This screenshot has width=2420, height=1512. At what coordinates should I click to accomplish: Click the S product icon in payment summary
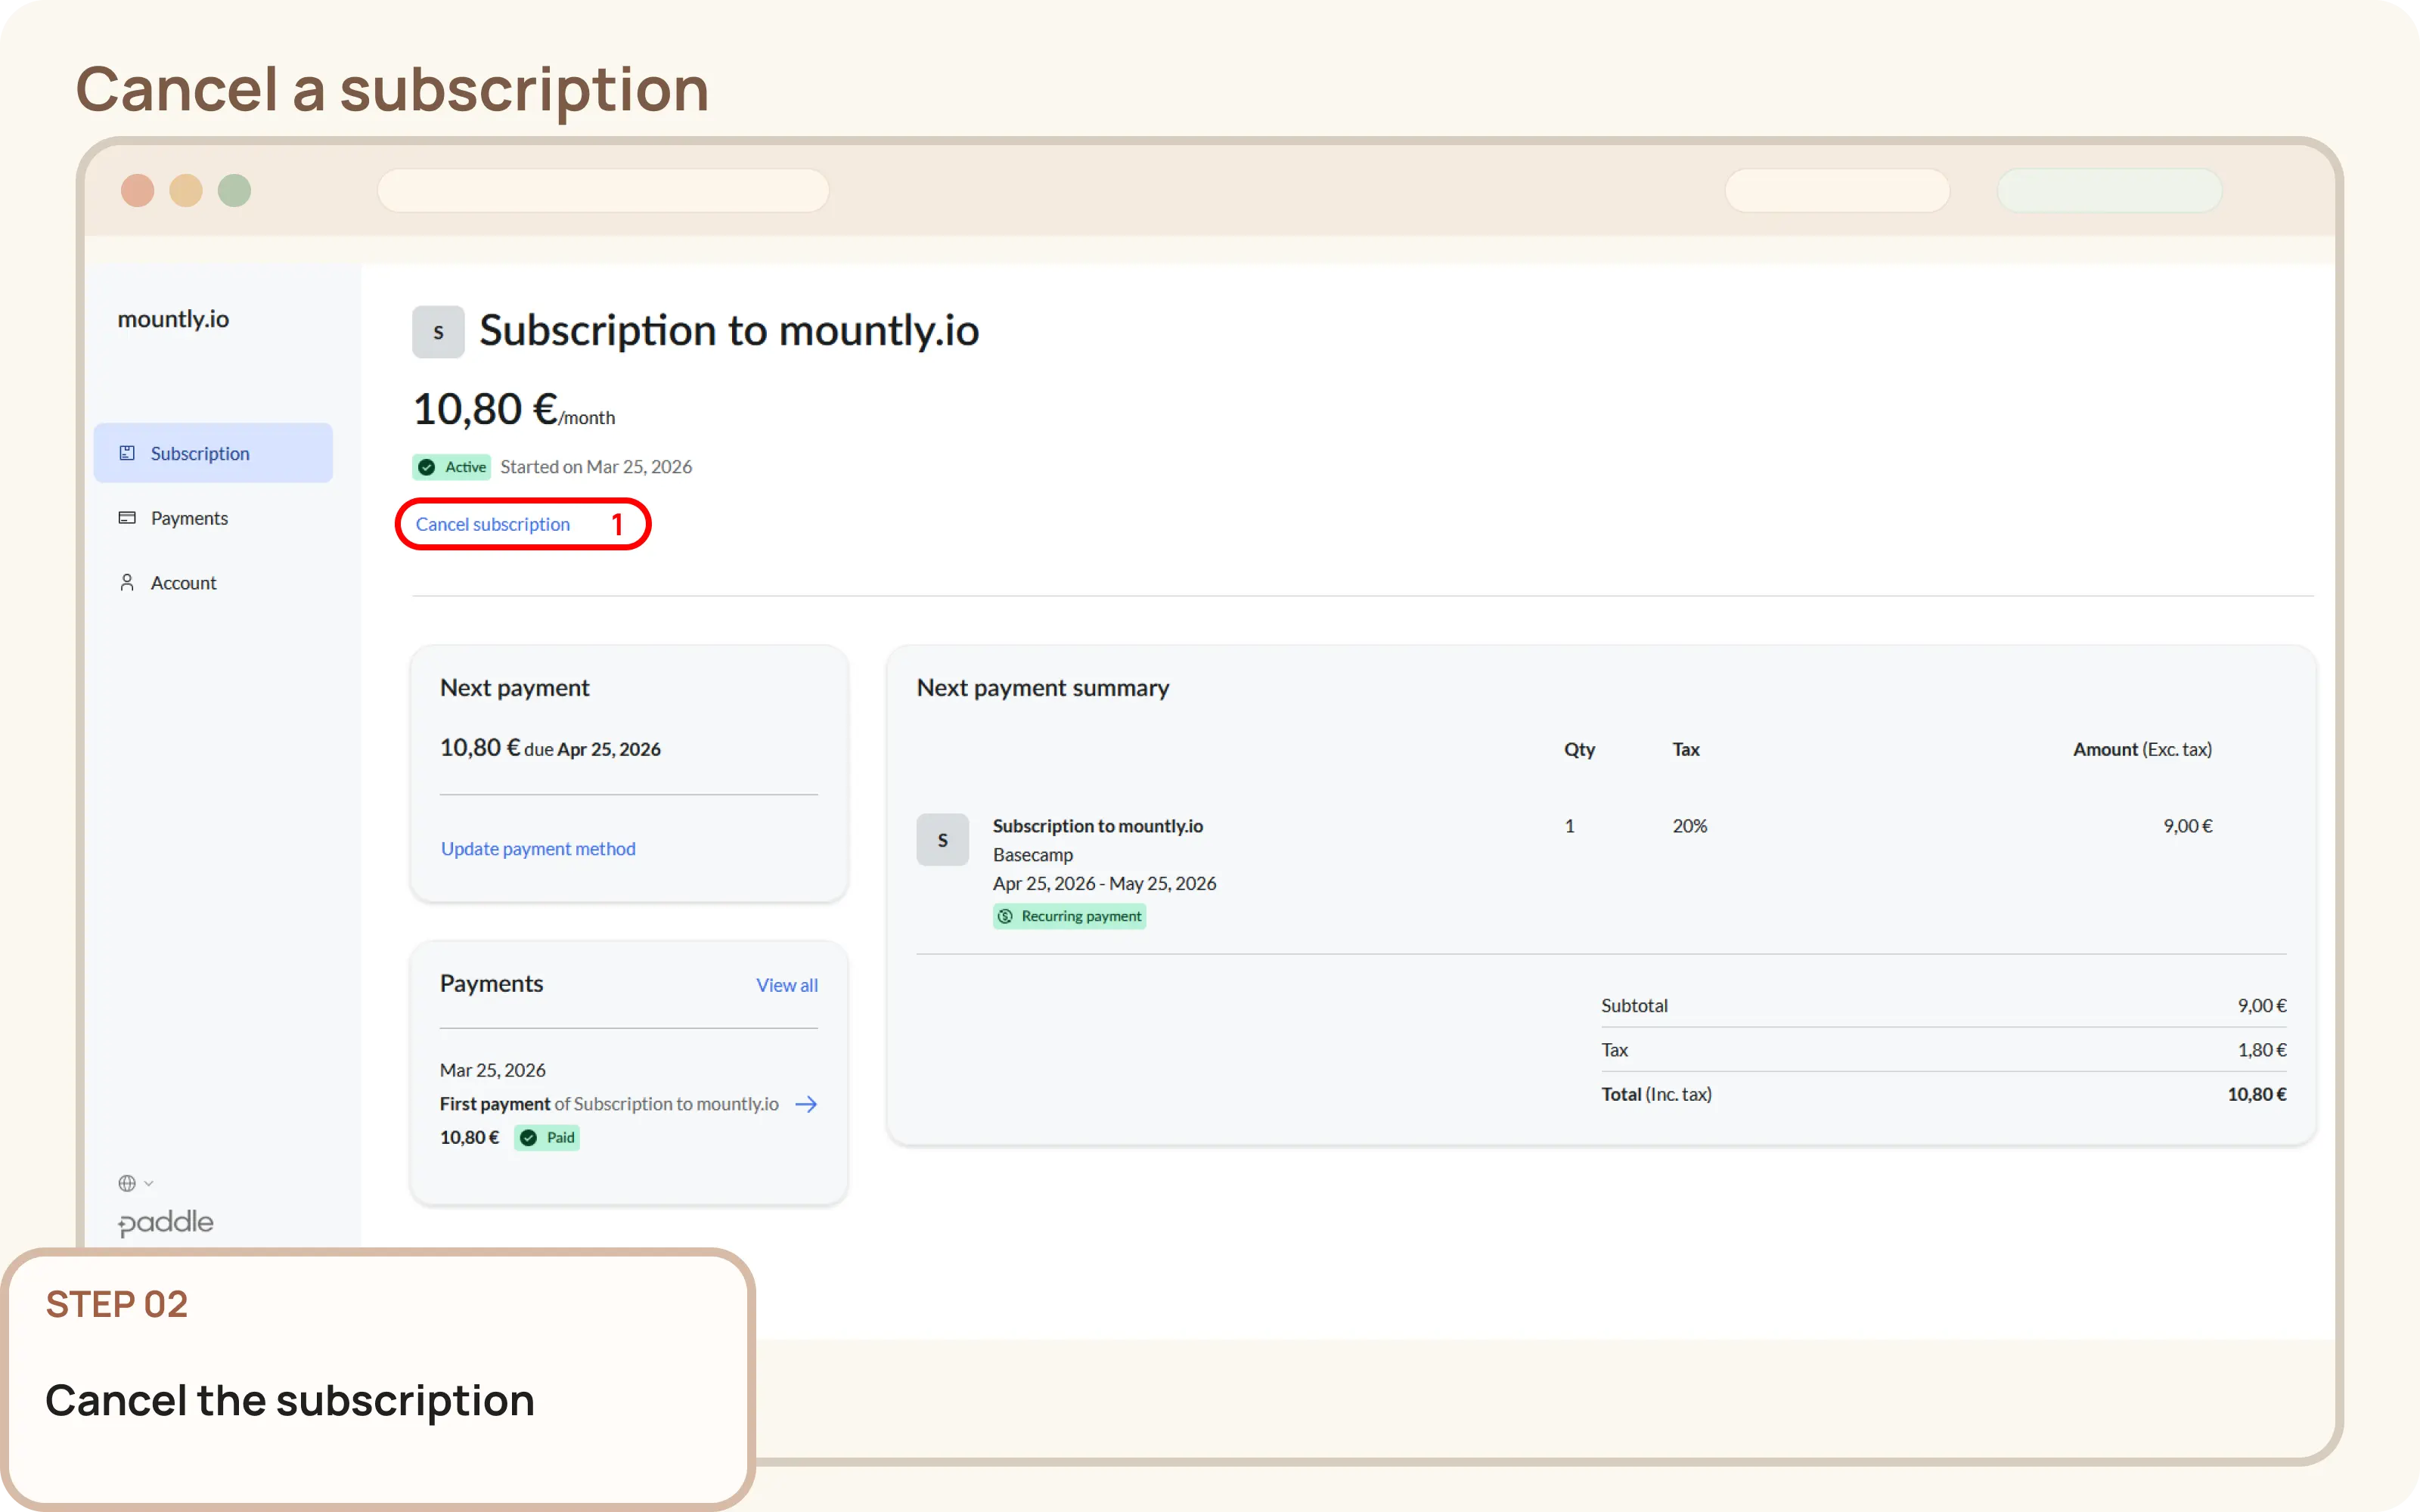coord(942,840)
